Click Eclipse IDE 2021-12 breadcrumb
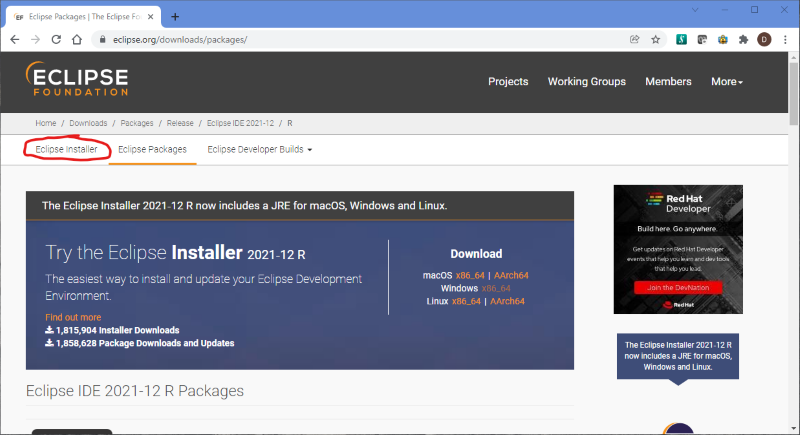Viewport: 800px width, 435px height. point(240,123)
